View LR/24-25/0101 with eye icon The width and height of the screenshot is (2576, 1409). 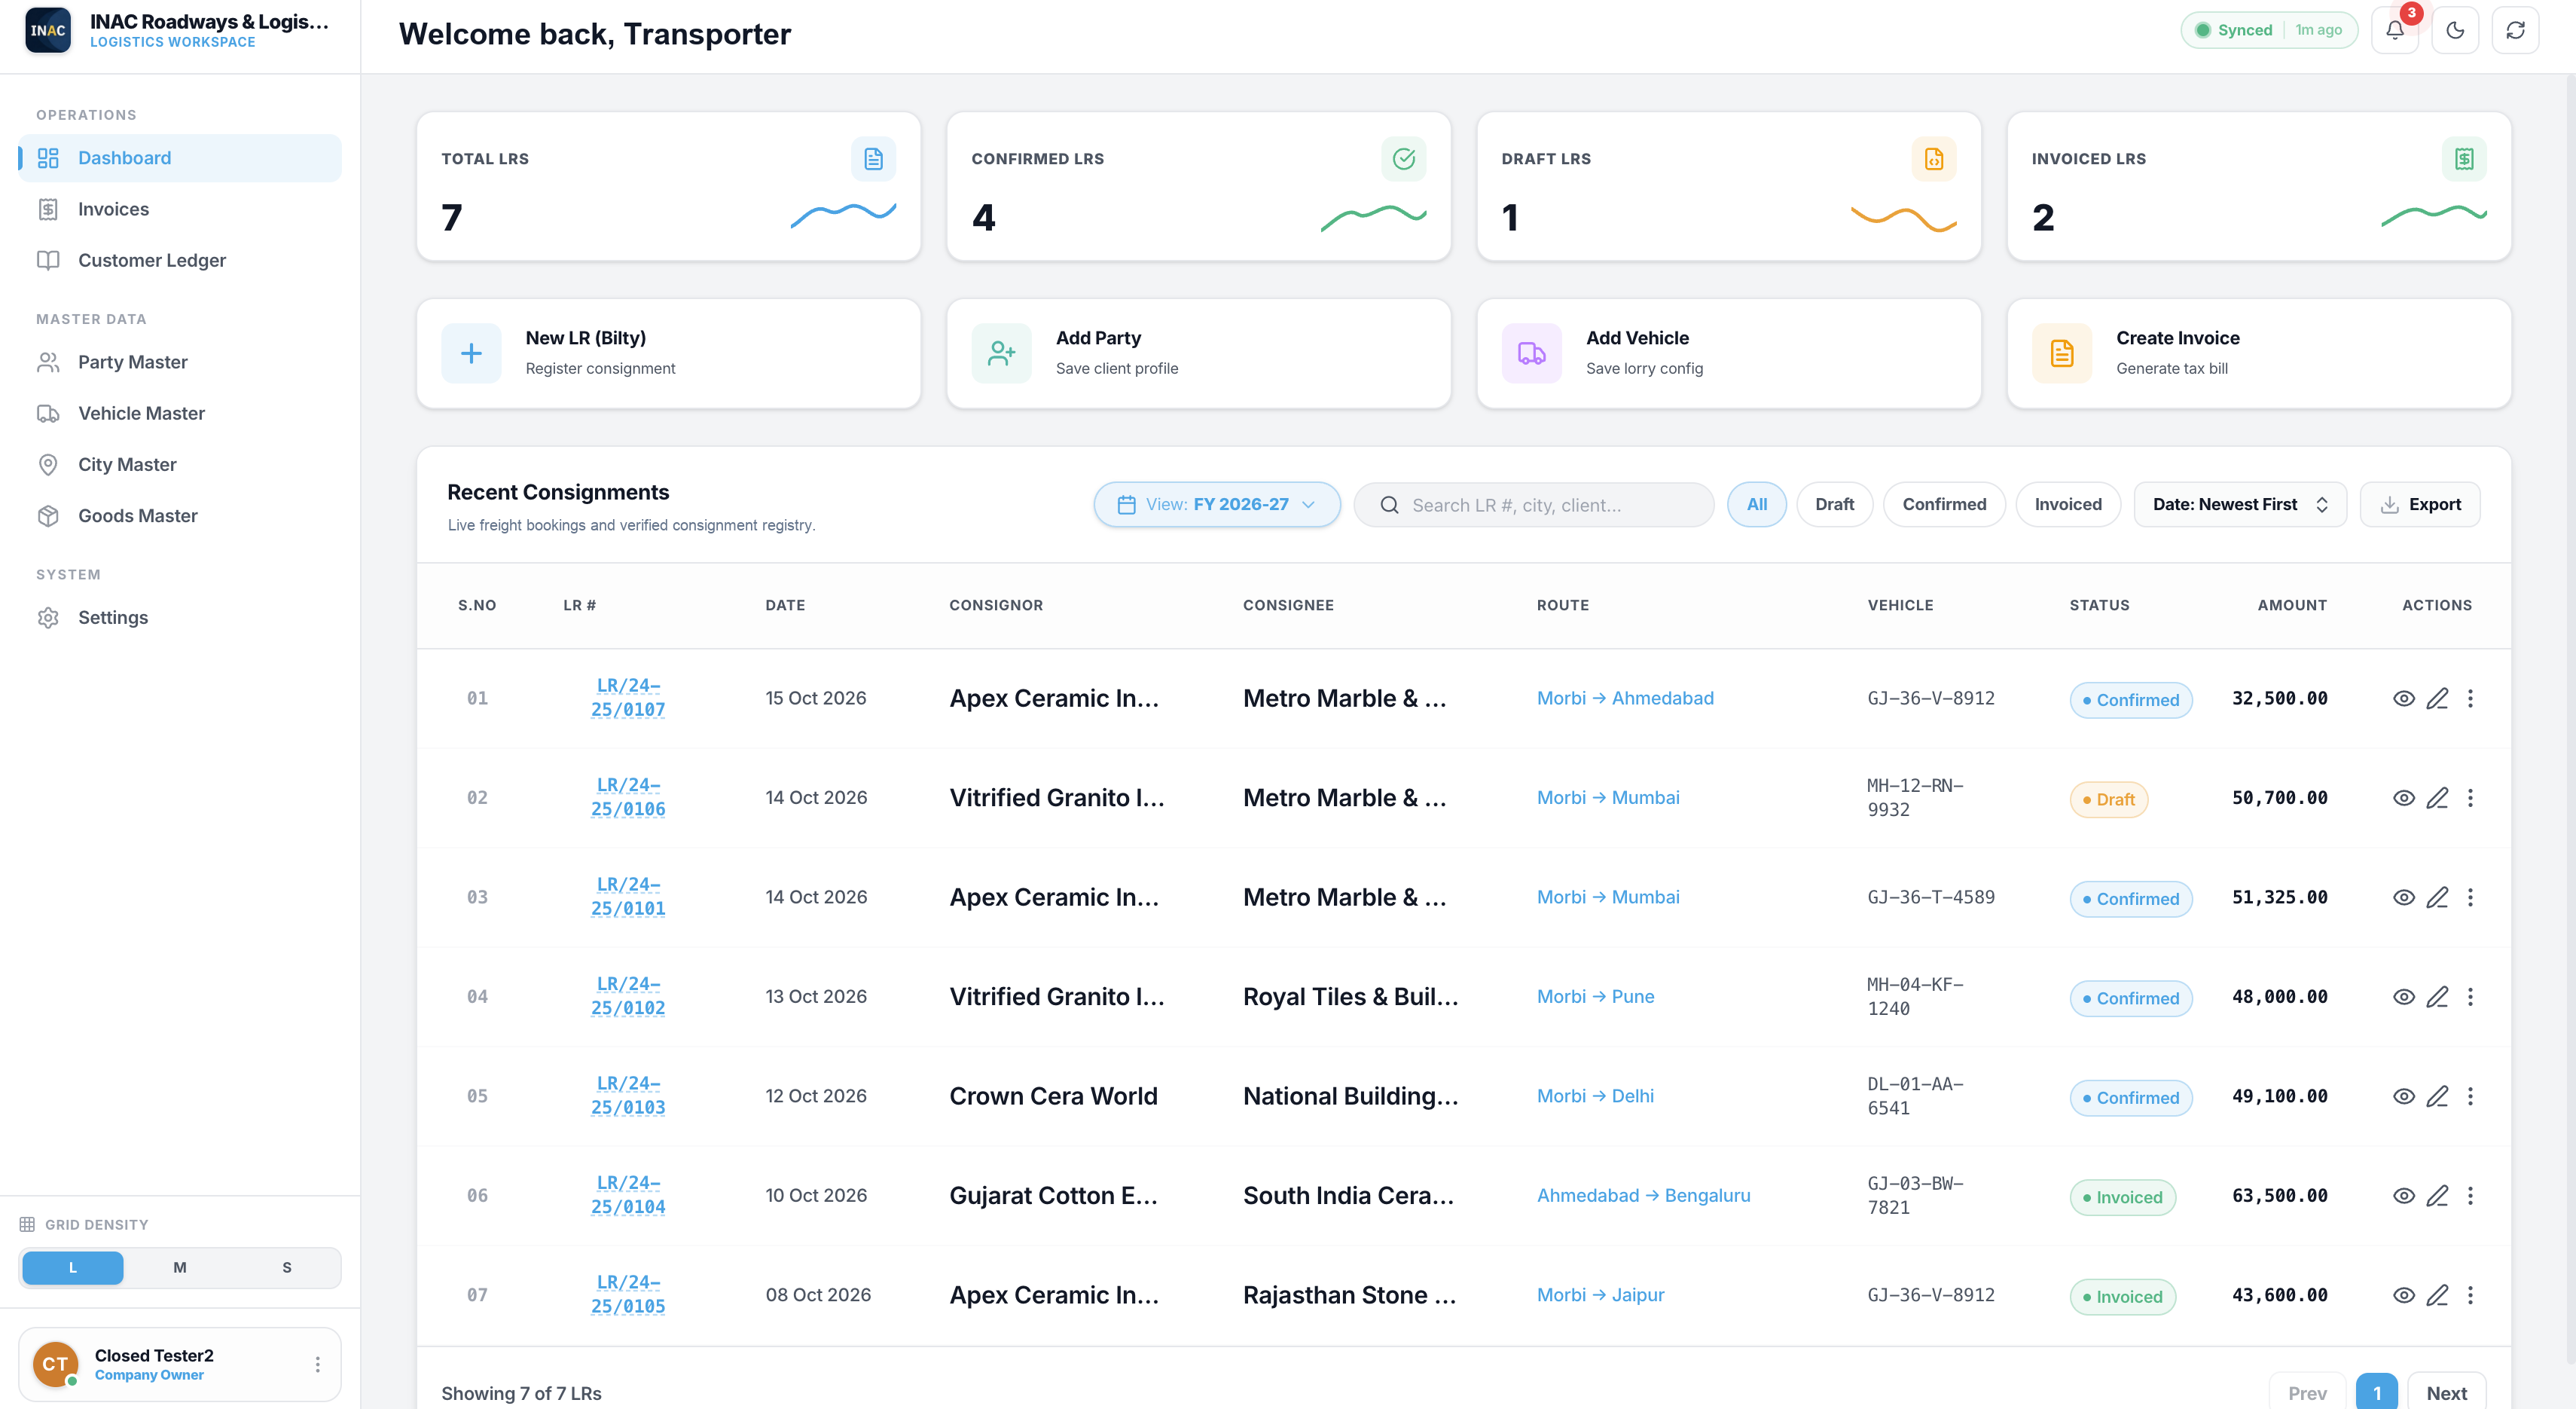pos(2404,897)
